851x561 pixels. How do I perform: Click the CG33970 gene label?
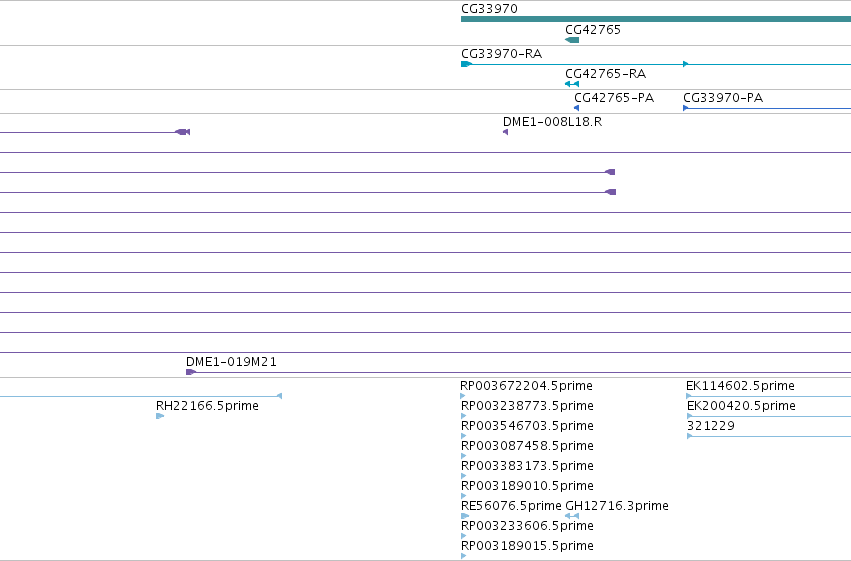tap(489, 9)
